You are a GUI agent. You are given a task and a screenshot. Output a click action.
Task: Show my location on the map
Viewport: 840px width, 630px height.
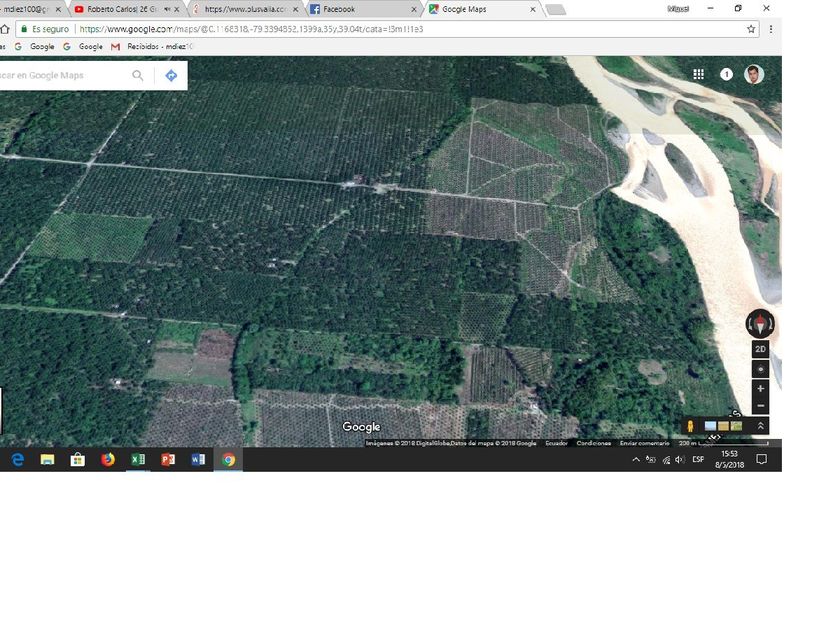(x=760, y=369)
